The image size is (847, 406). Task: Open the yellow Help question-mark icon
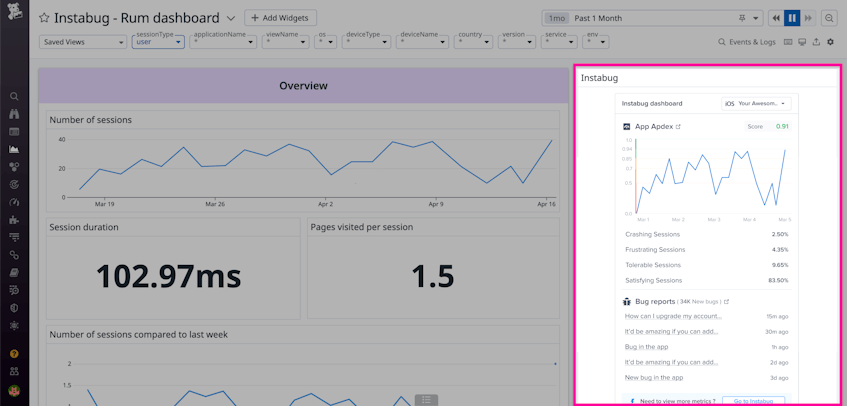click(x=15, y=354)
